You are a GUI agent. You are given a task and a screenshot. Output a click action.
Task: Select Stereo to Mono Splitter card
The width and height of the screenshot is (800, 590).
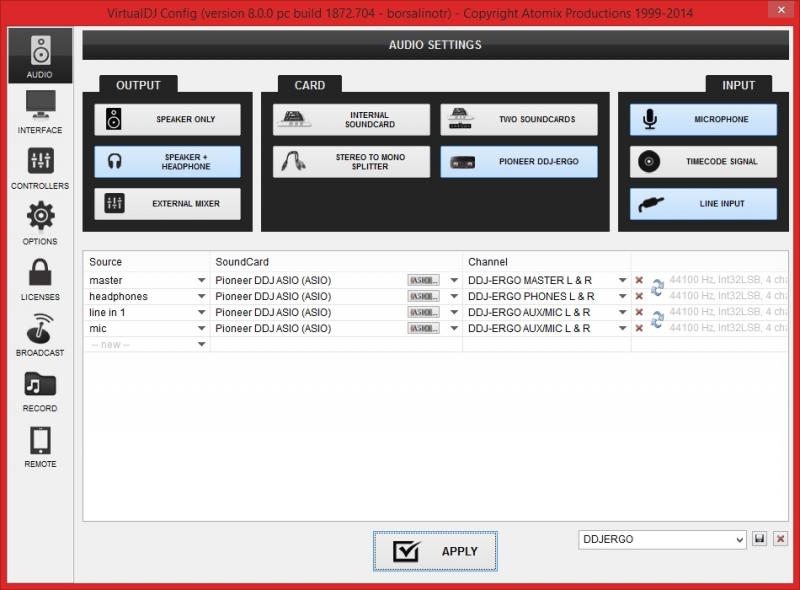tap(352, 162)
